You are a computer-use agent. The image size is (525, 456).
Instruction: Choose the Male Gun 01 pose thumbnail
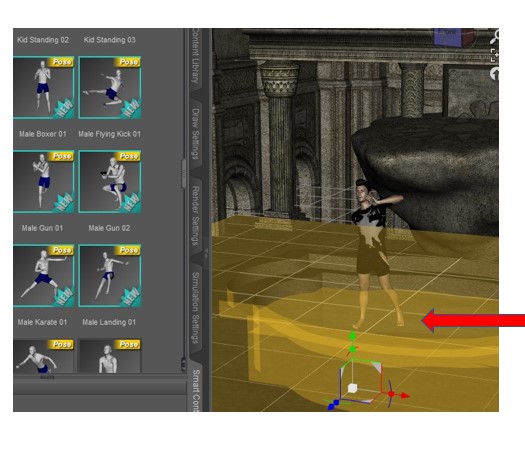point(44,181)
